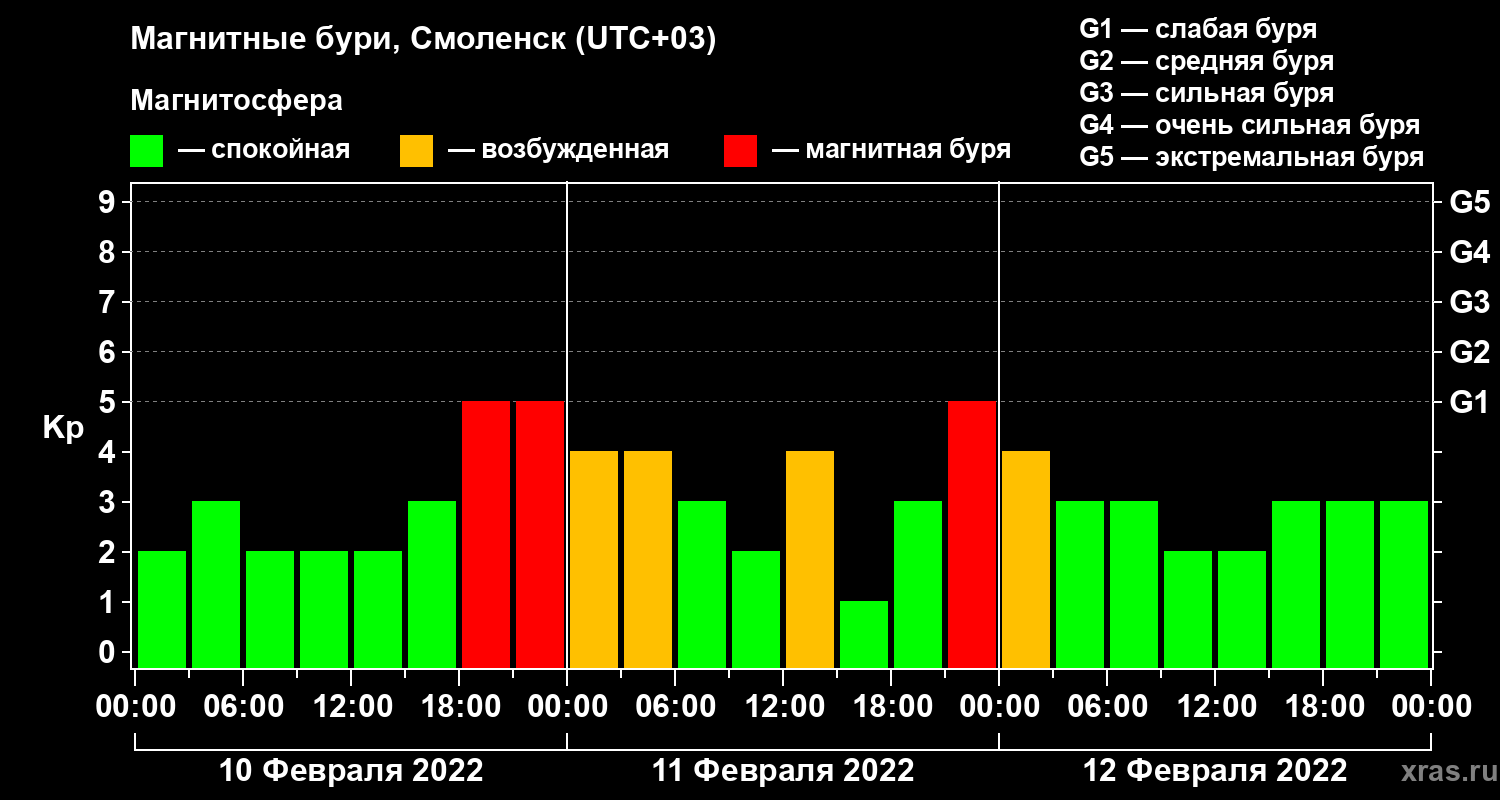Click the green bar at 18:00 on 11 Февраля
The width and height of the screenshot is (1500, 800).
pyautogui.click(x=918, y=584)
